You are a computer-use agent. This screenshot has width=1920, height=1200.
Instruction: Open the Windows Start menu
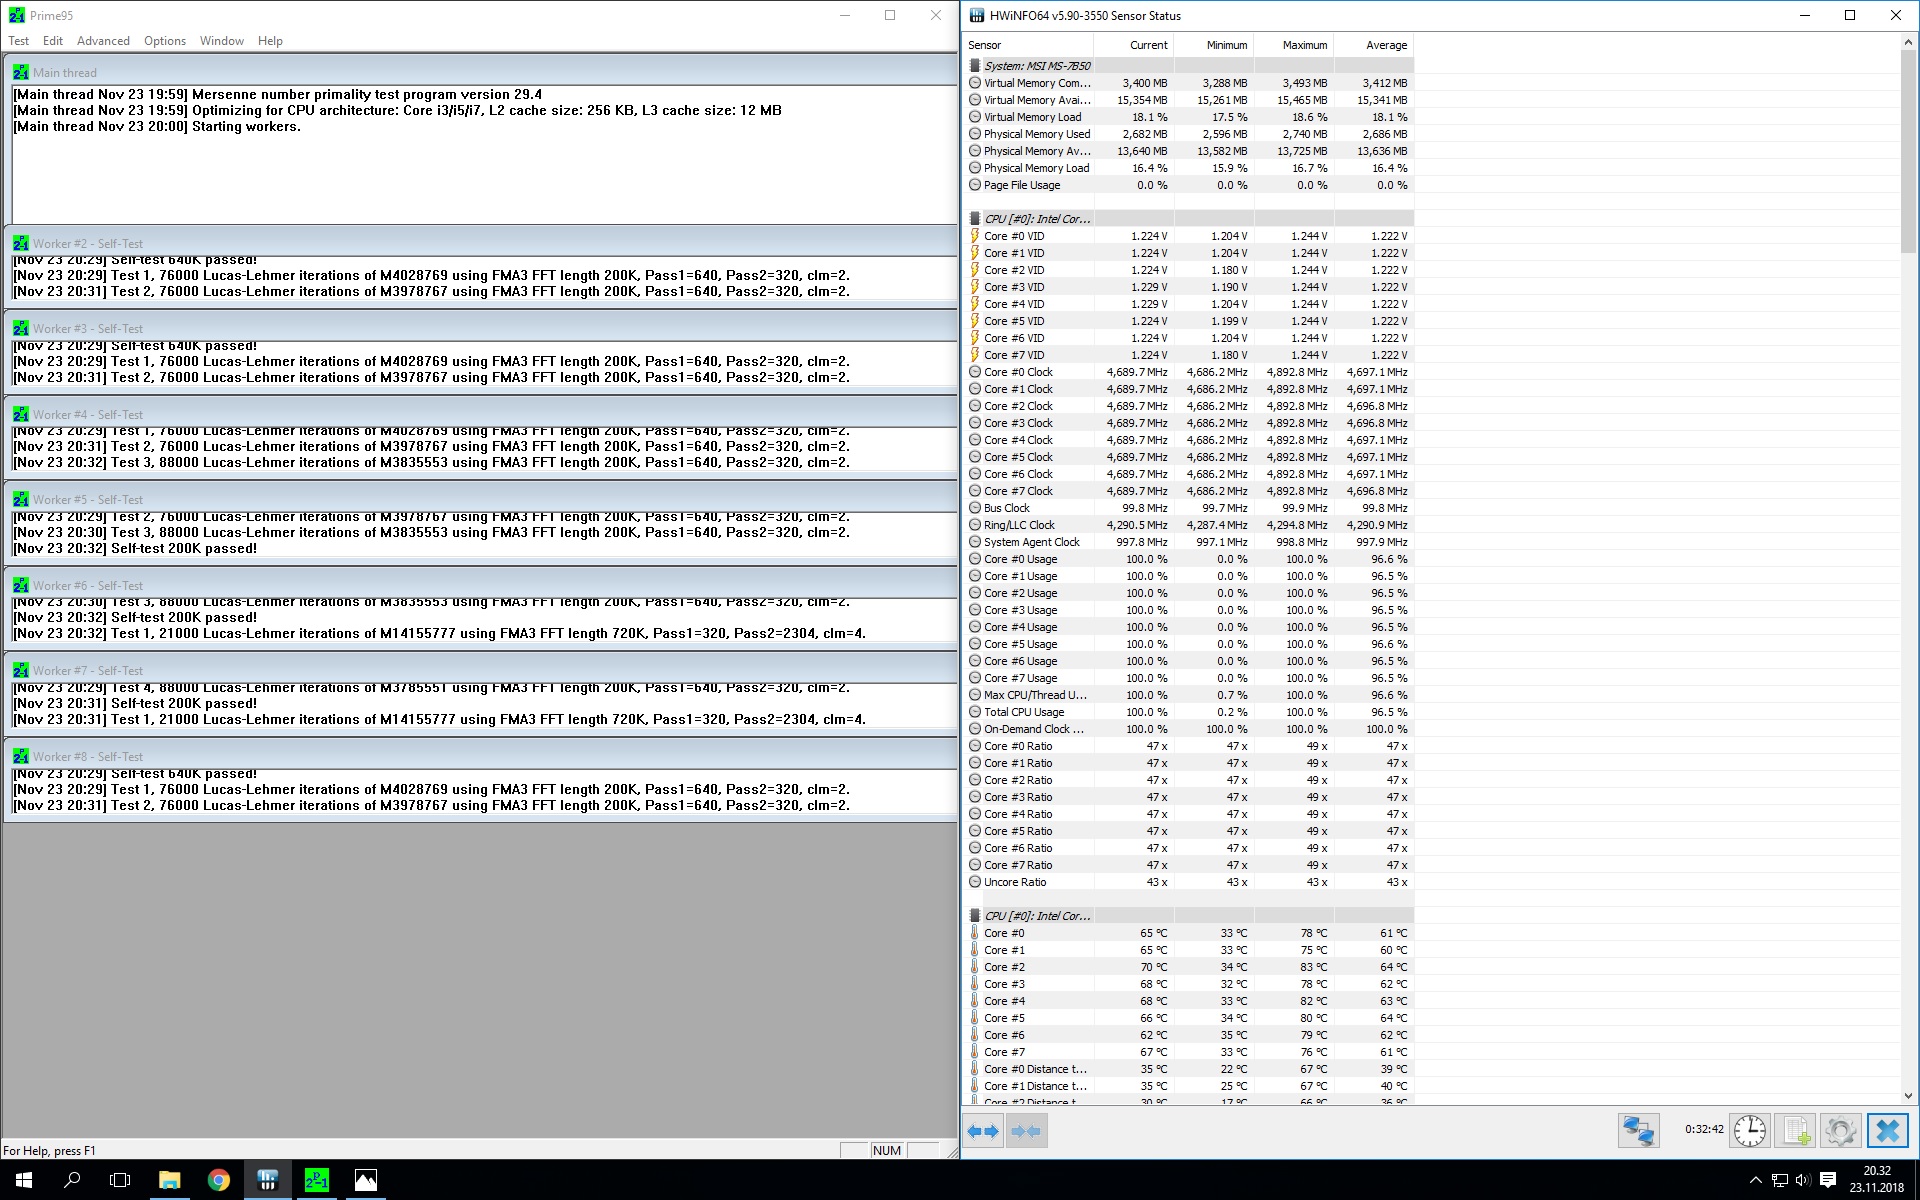pyautogui.click(x=24, y=1180)
